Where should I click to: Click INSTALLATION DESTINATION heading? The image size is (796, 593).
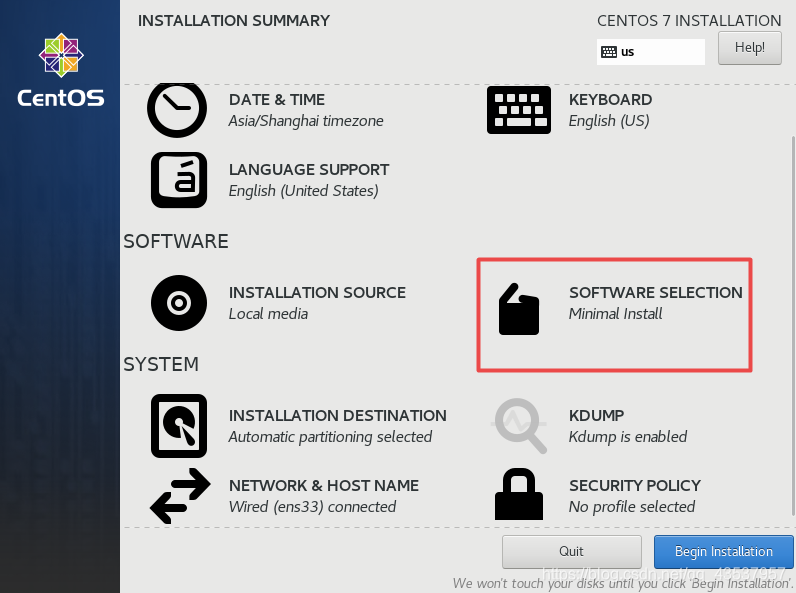tap(338, 415)
